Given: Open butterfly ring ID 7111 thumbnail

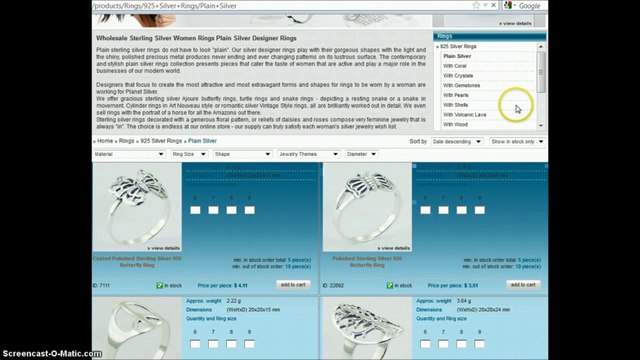Looking at the screenshot, I should 137,207.
